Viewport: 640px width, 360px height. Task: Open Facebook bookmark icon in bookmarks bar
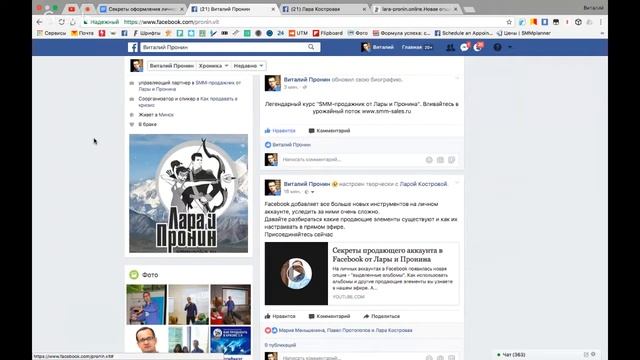point(124,33)
